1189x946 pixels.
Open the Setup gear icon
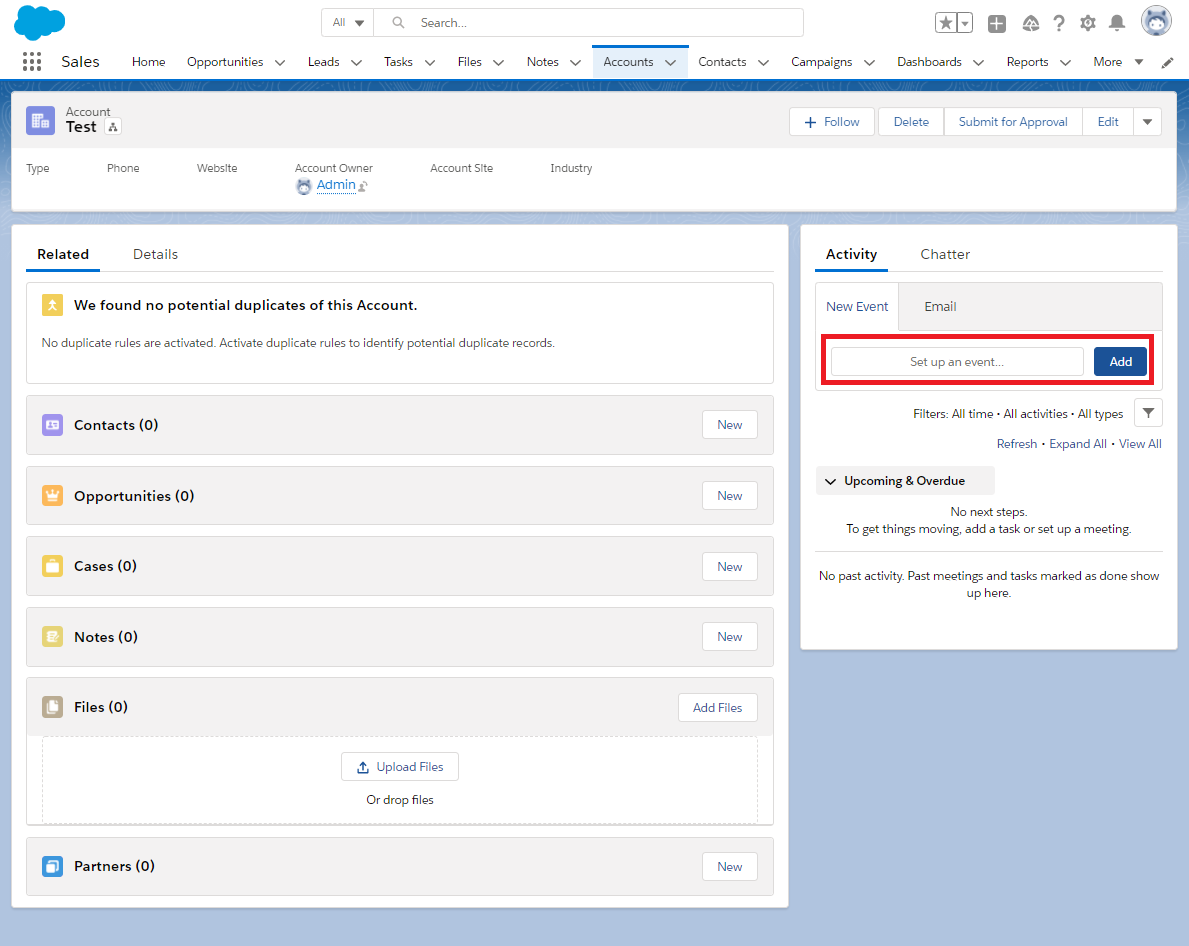click(x=1088, y=23)
